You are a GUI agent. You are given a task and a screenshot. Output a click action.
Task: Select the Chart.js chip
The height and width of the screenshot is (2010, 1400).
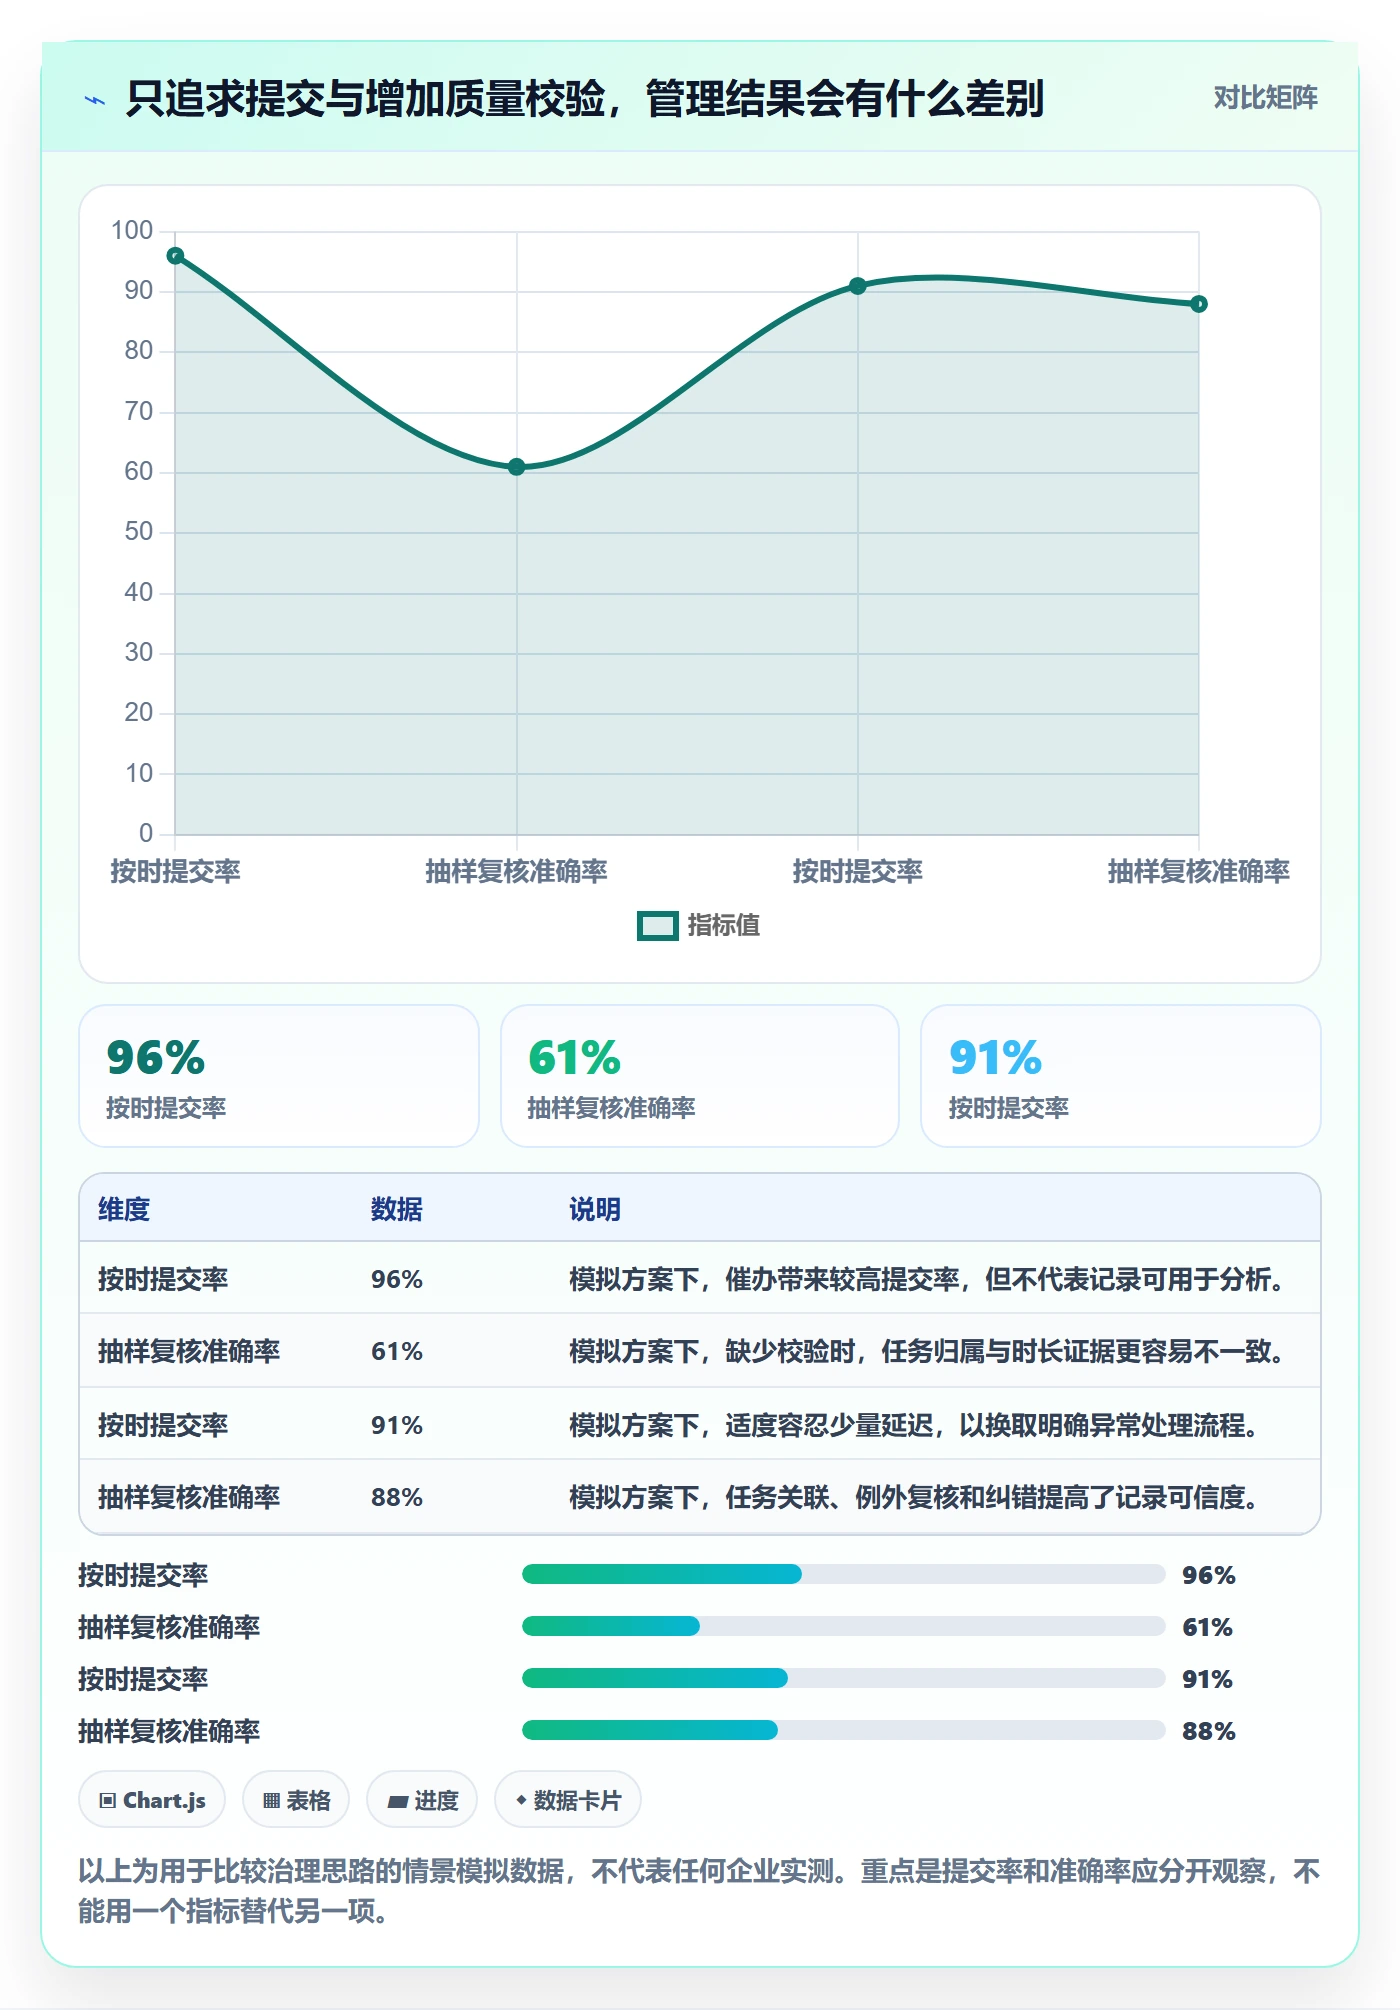152,1800
